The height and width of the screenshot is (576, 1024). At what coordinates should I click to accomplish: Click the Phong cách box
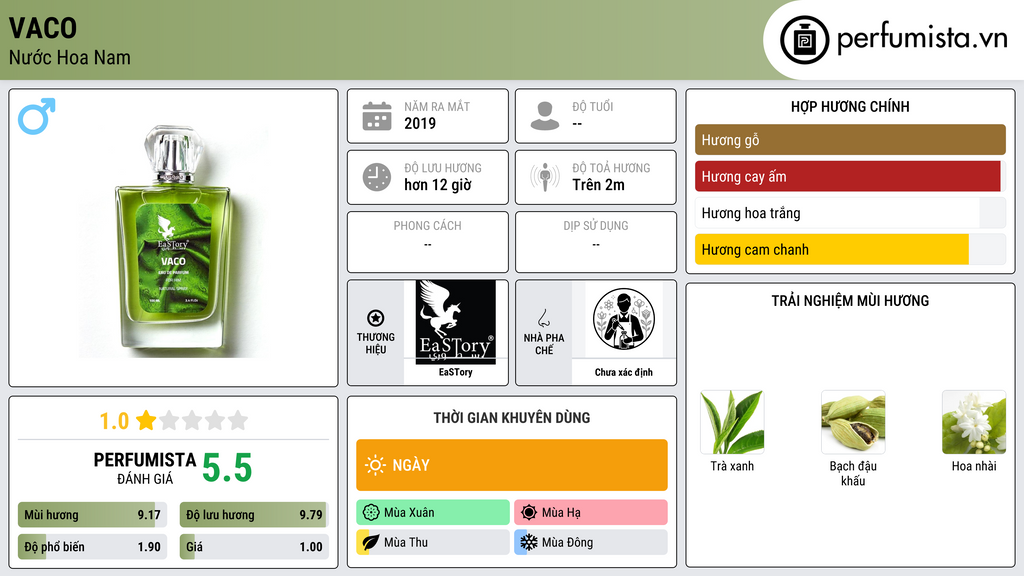coord(428,242)
